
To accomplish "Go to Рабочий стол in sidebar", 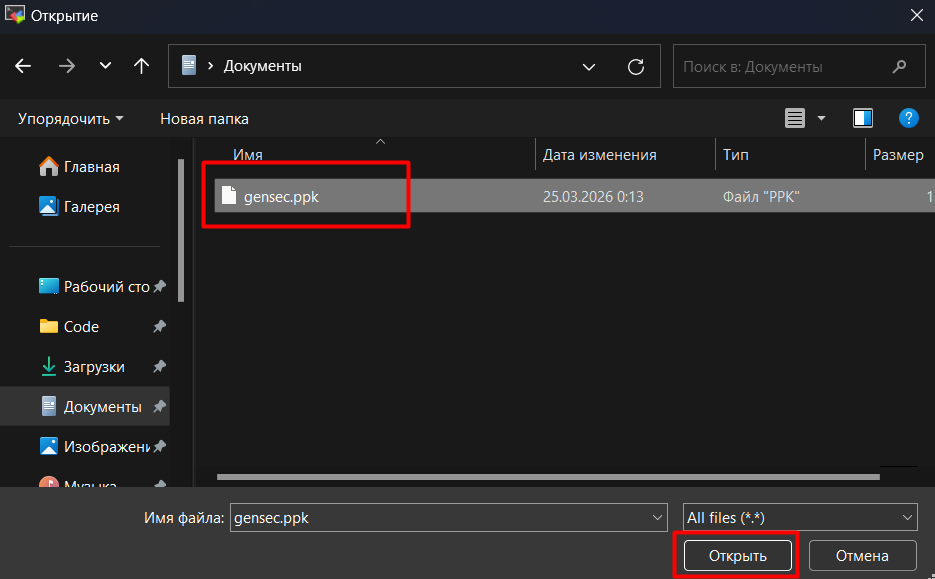I will pos(94,286).
